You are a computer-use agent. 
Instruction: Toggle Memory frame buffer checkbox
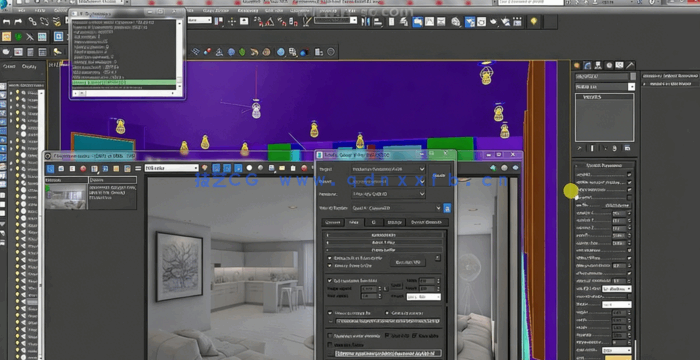(330, 266)
